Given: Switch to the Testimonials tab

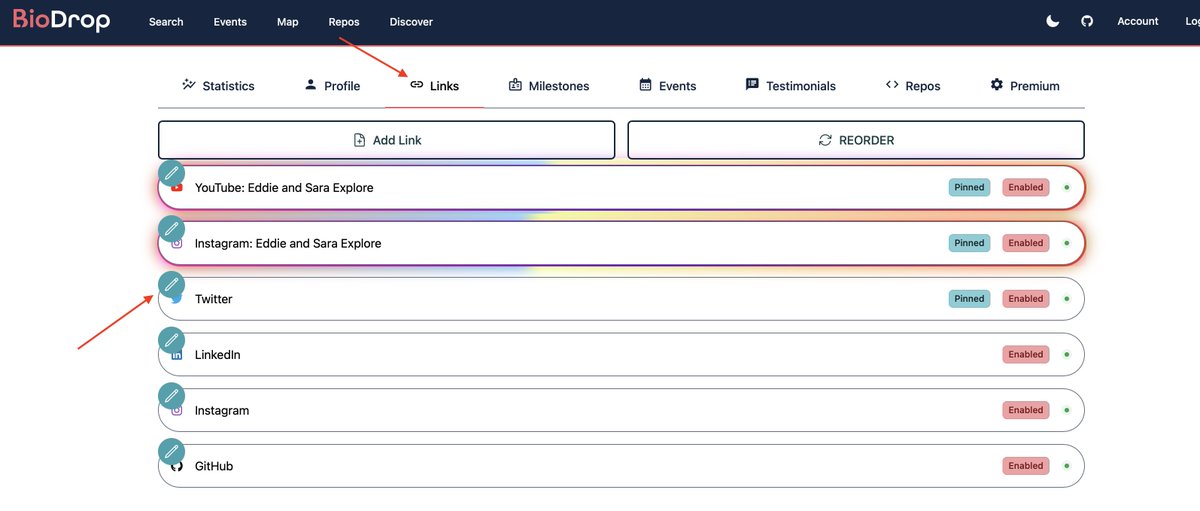Looking at the screenshot, I should point(791,86).
